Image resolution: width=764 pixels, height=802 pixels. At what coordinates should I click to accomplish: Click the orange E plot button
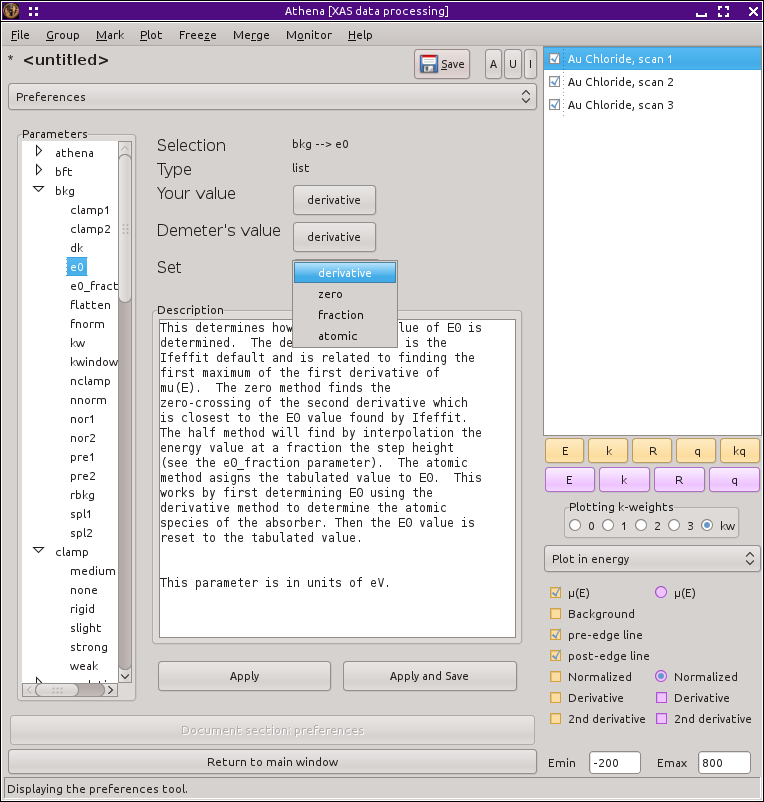565,450
